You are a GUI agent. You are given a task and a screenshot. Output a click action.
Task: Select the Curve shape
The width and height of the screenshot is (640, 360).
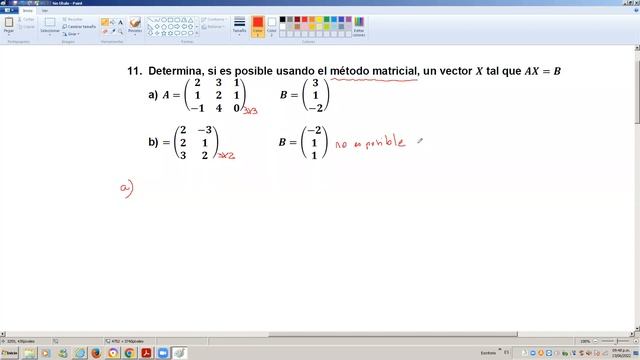(157, 20)
